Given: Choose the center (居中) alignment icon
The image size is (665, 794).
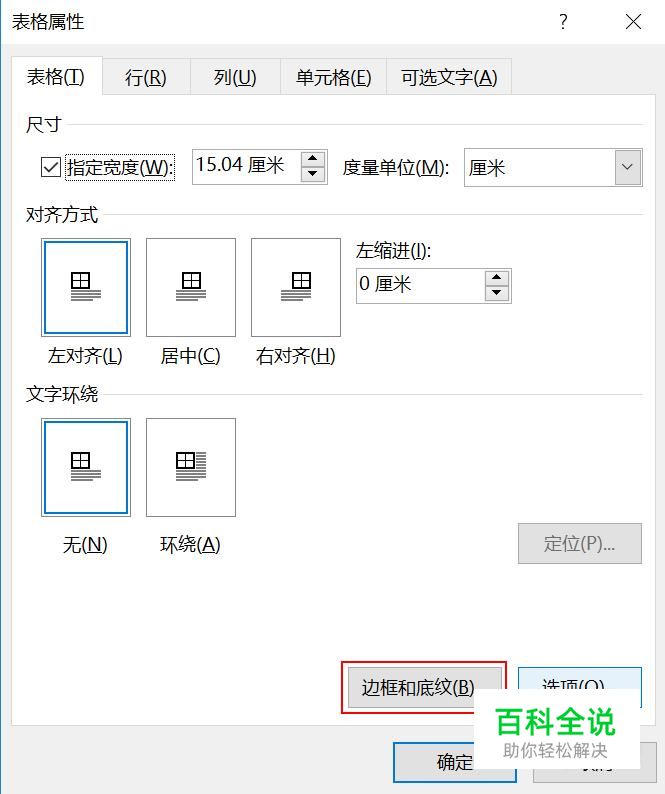Looking at the screenshot, I should point(191,287).
